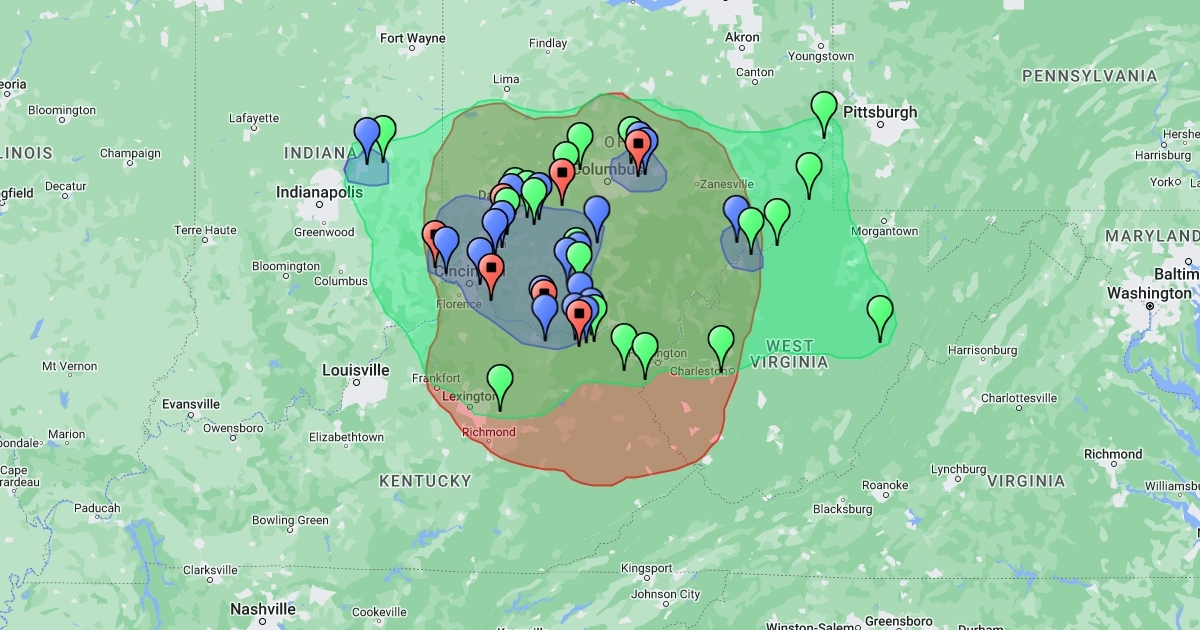Click the Washington city label
This screenshot has width=1200, height=630.
(x=1149, y=293)
